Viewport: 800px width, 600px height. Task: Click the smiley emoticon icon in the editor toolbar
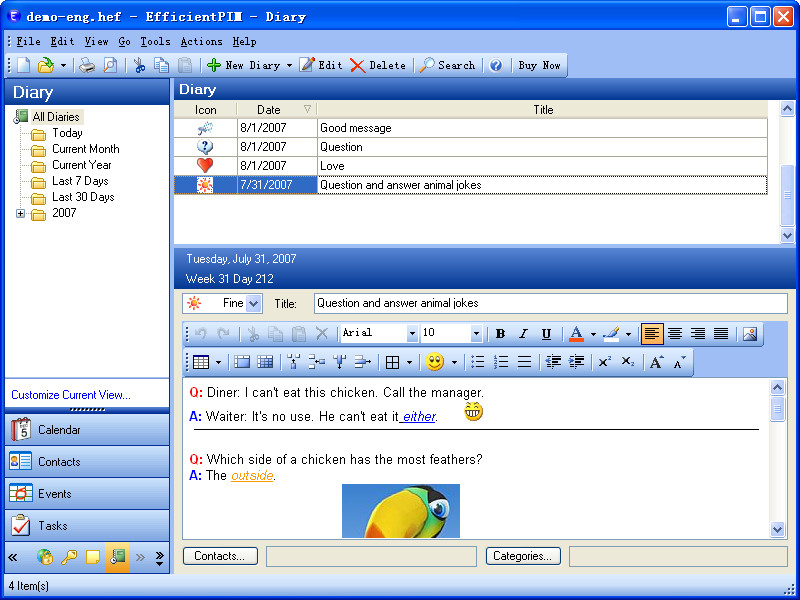click(435, 362)
